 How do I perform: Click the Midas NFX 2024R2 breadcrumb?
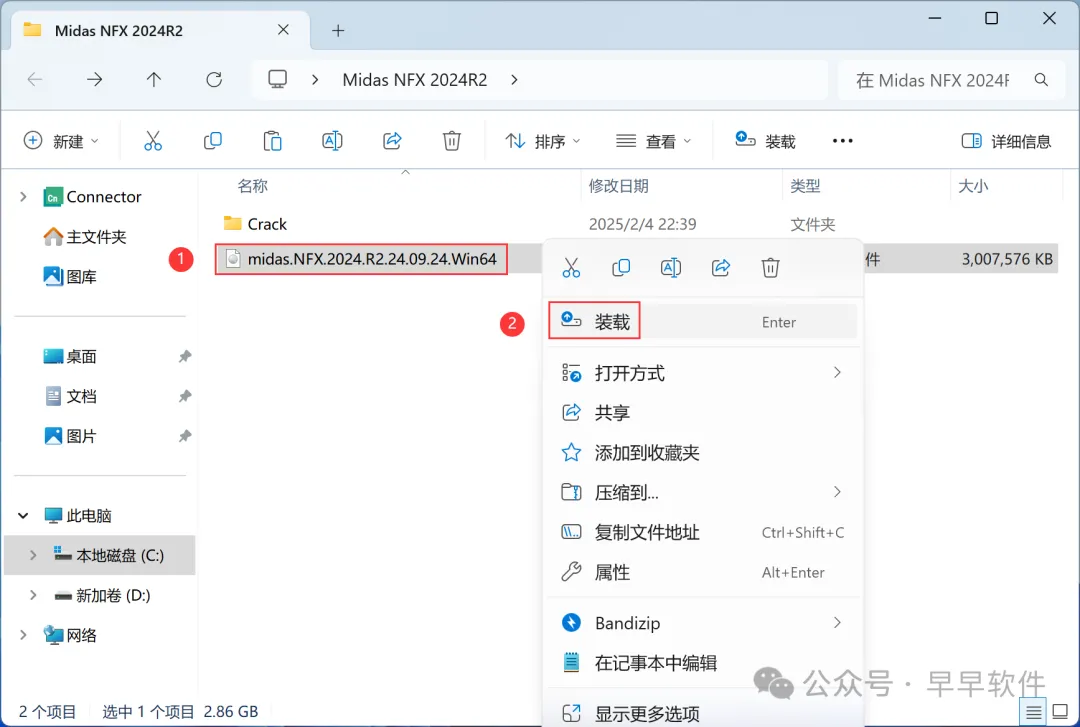pyautogui.click(x=415, y=80)
